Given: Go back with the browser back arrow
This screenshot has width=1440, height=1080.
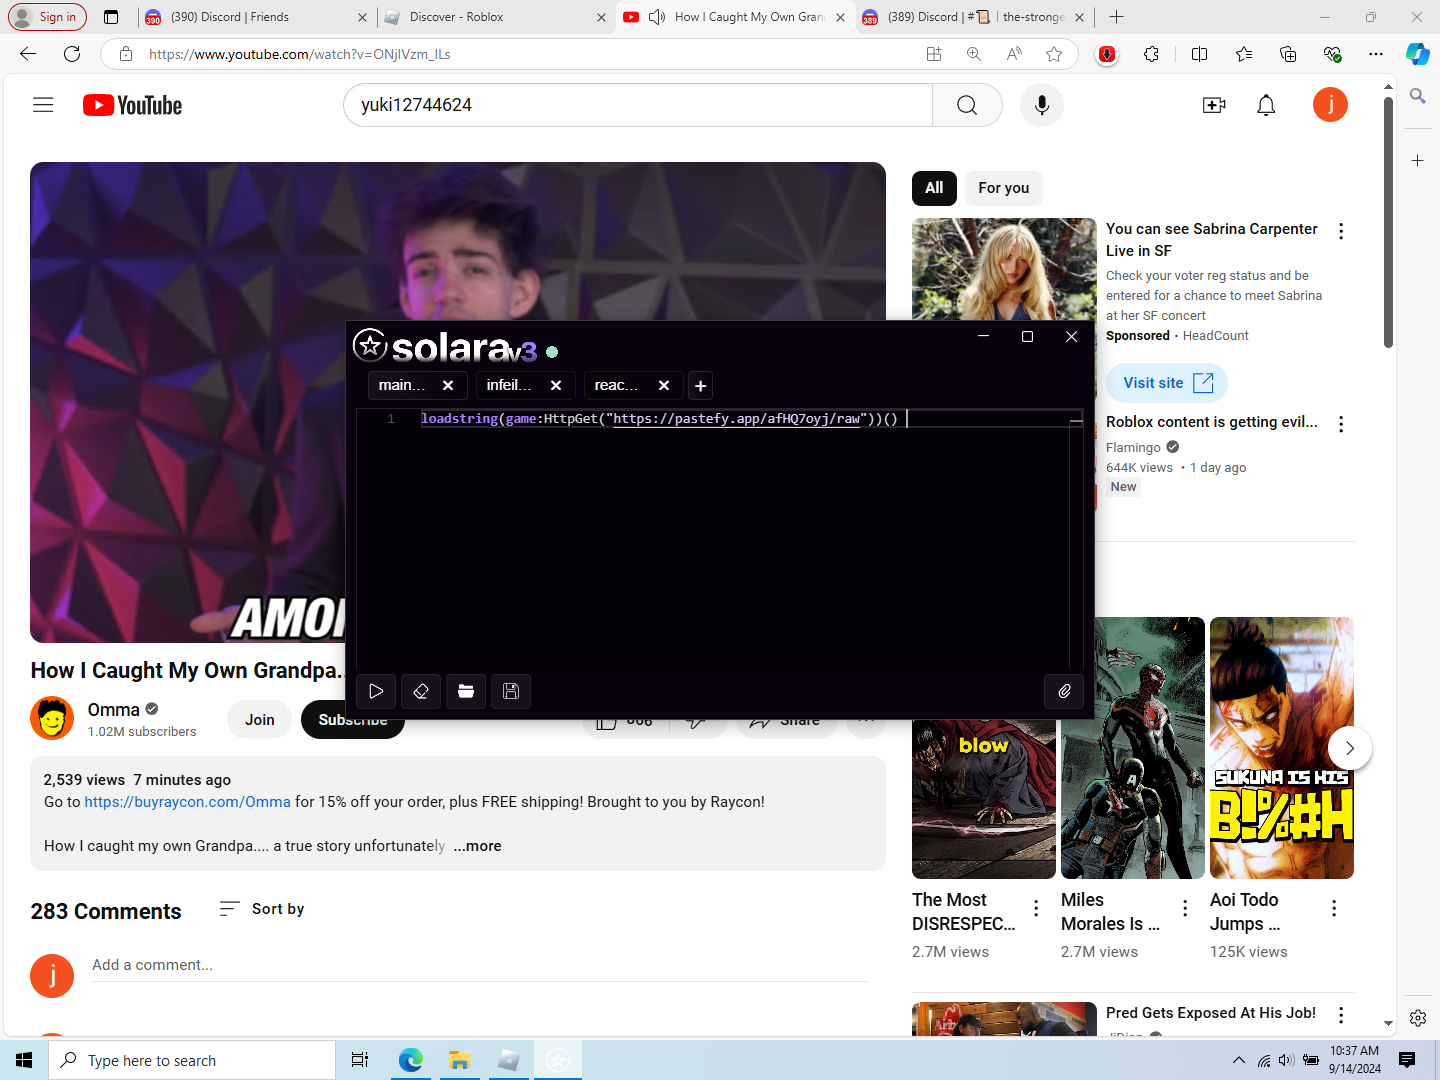Looking at the screenshot, I should point(28,54).
